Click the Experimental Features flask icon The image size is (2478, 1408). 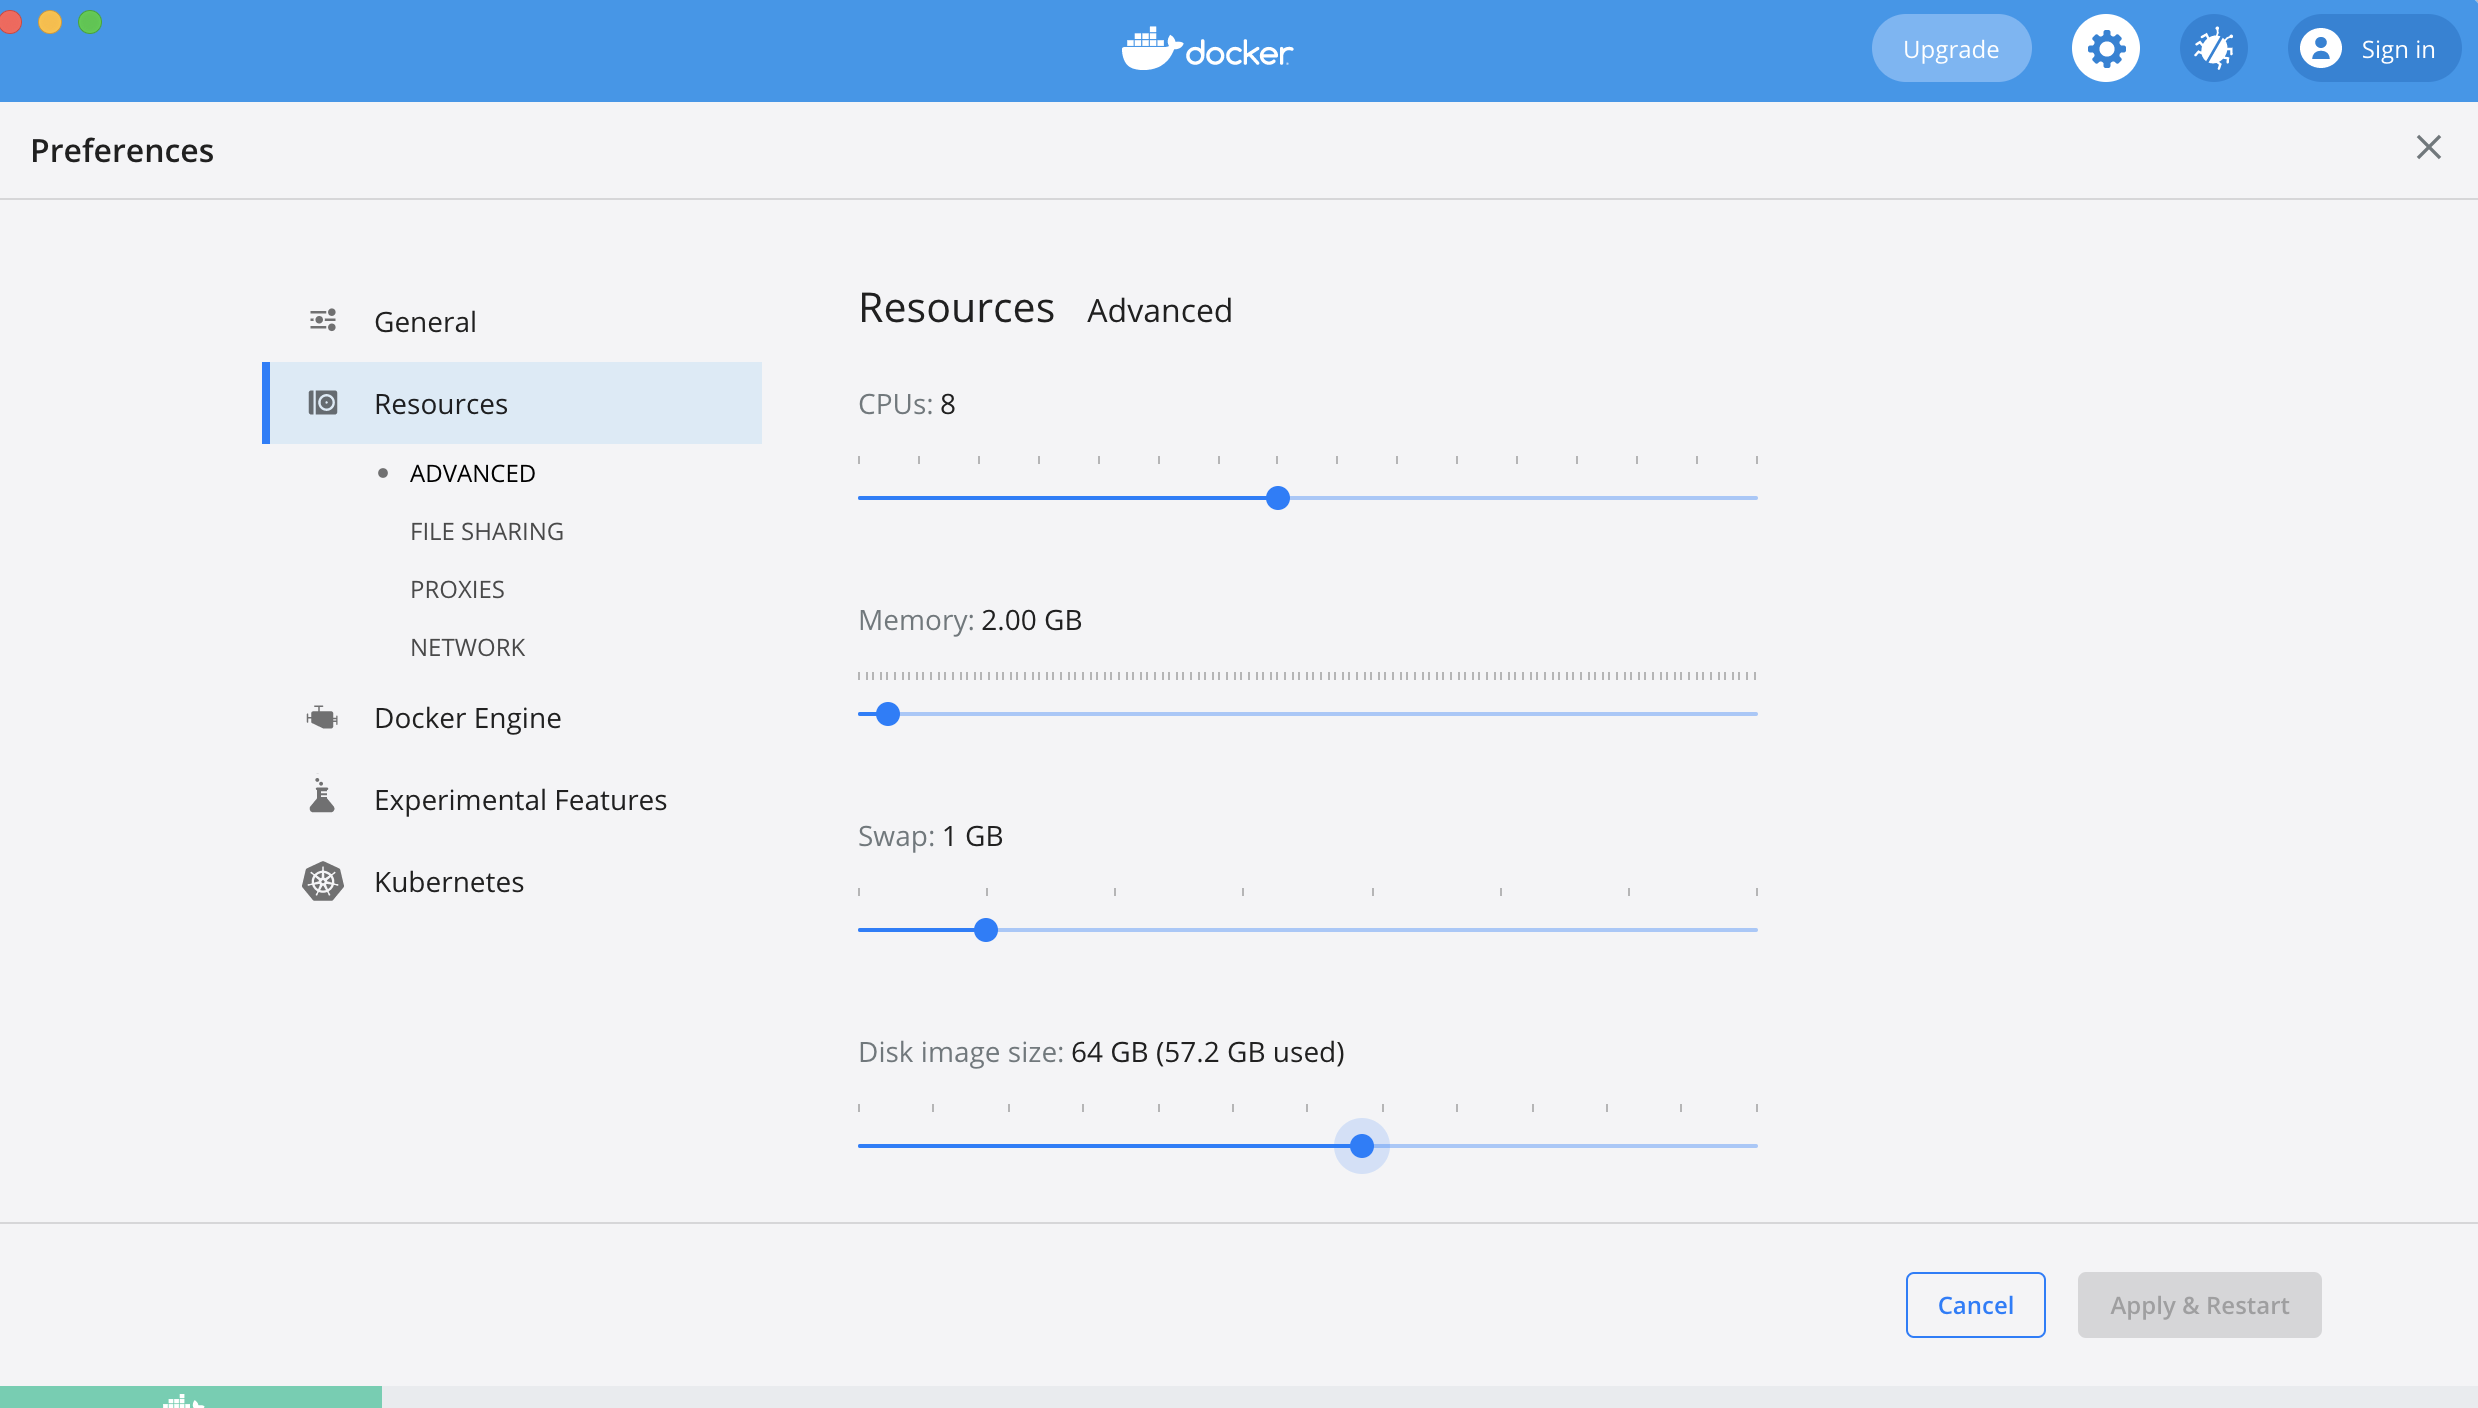click(322, 797)
